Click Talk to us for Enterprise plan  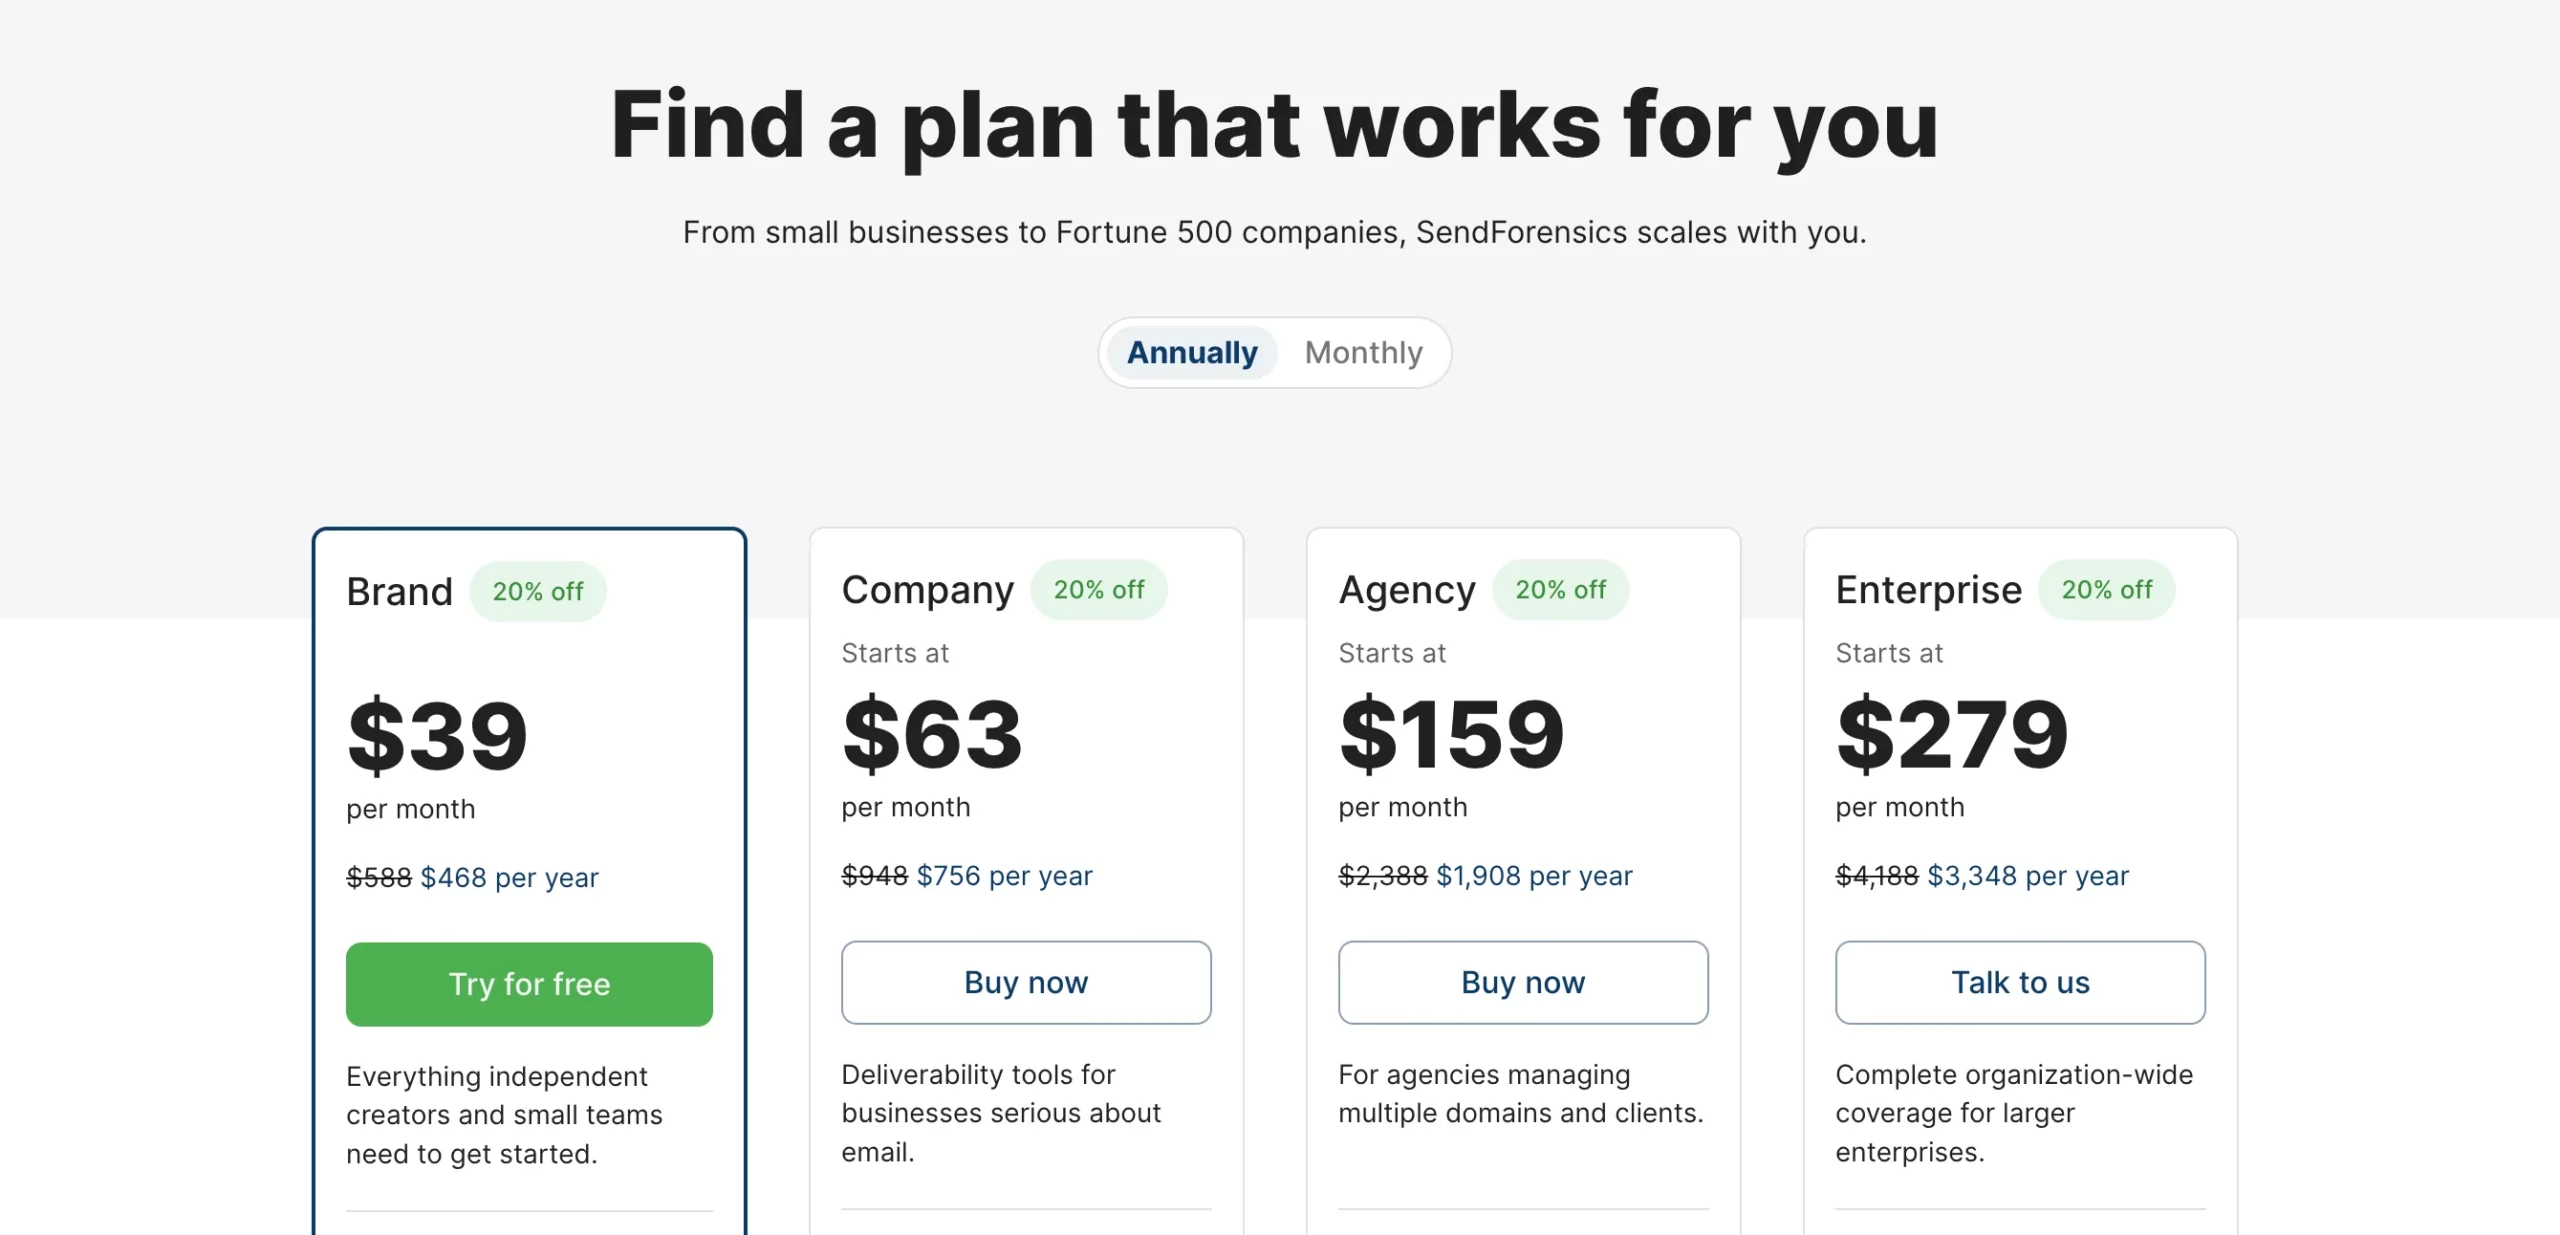(x=2020, y=982)
